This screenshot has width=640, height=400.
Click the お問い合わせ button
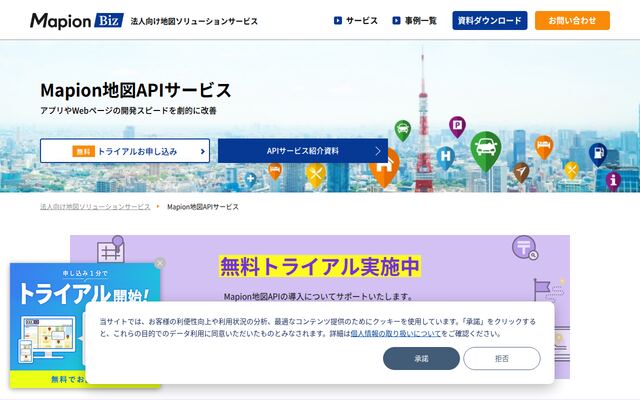[572, 20]
